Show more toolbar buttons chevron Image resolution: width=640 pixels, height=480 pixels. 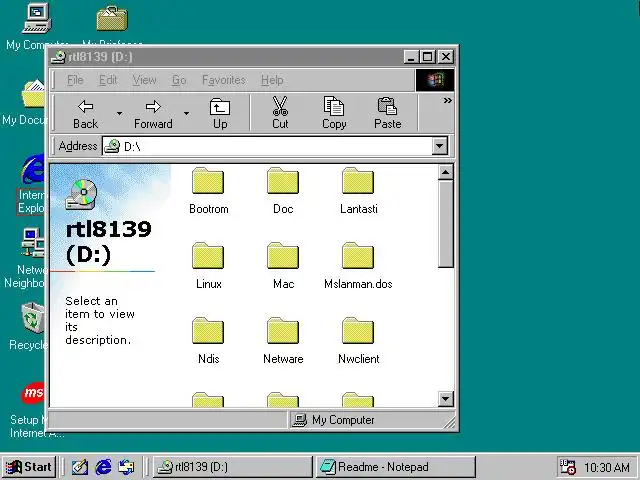click(447, 100)
